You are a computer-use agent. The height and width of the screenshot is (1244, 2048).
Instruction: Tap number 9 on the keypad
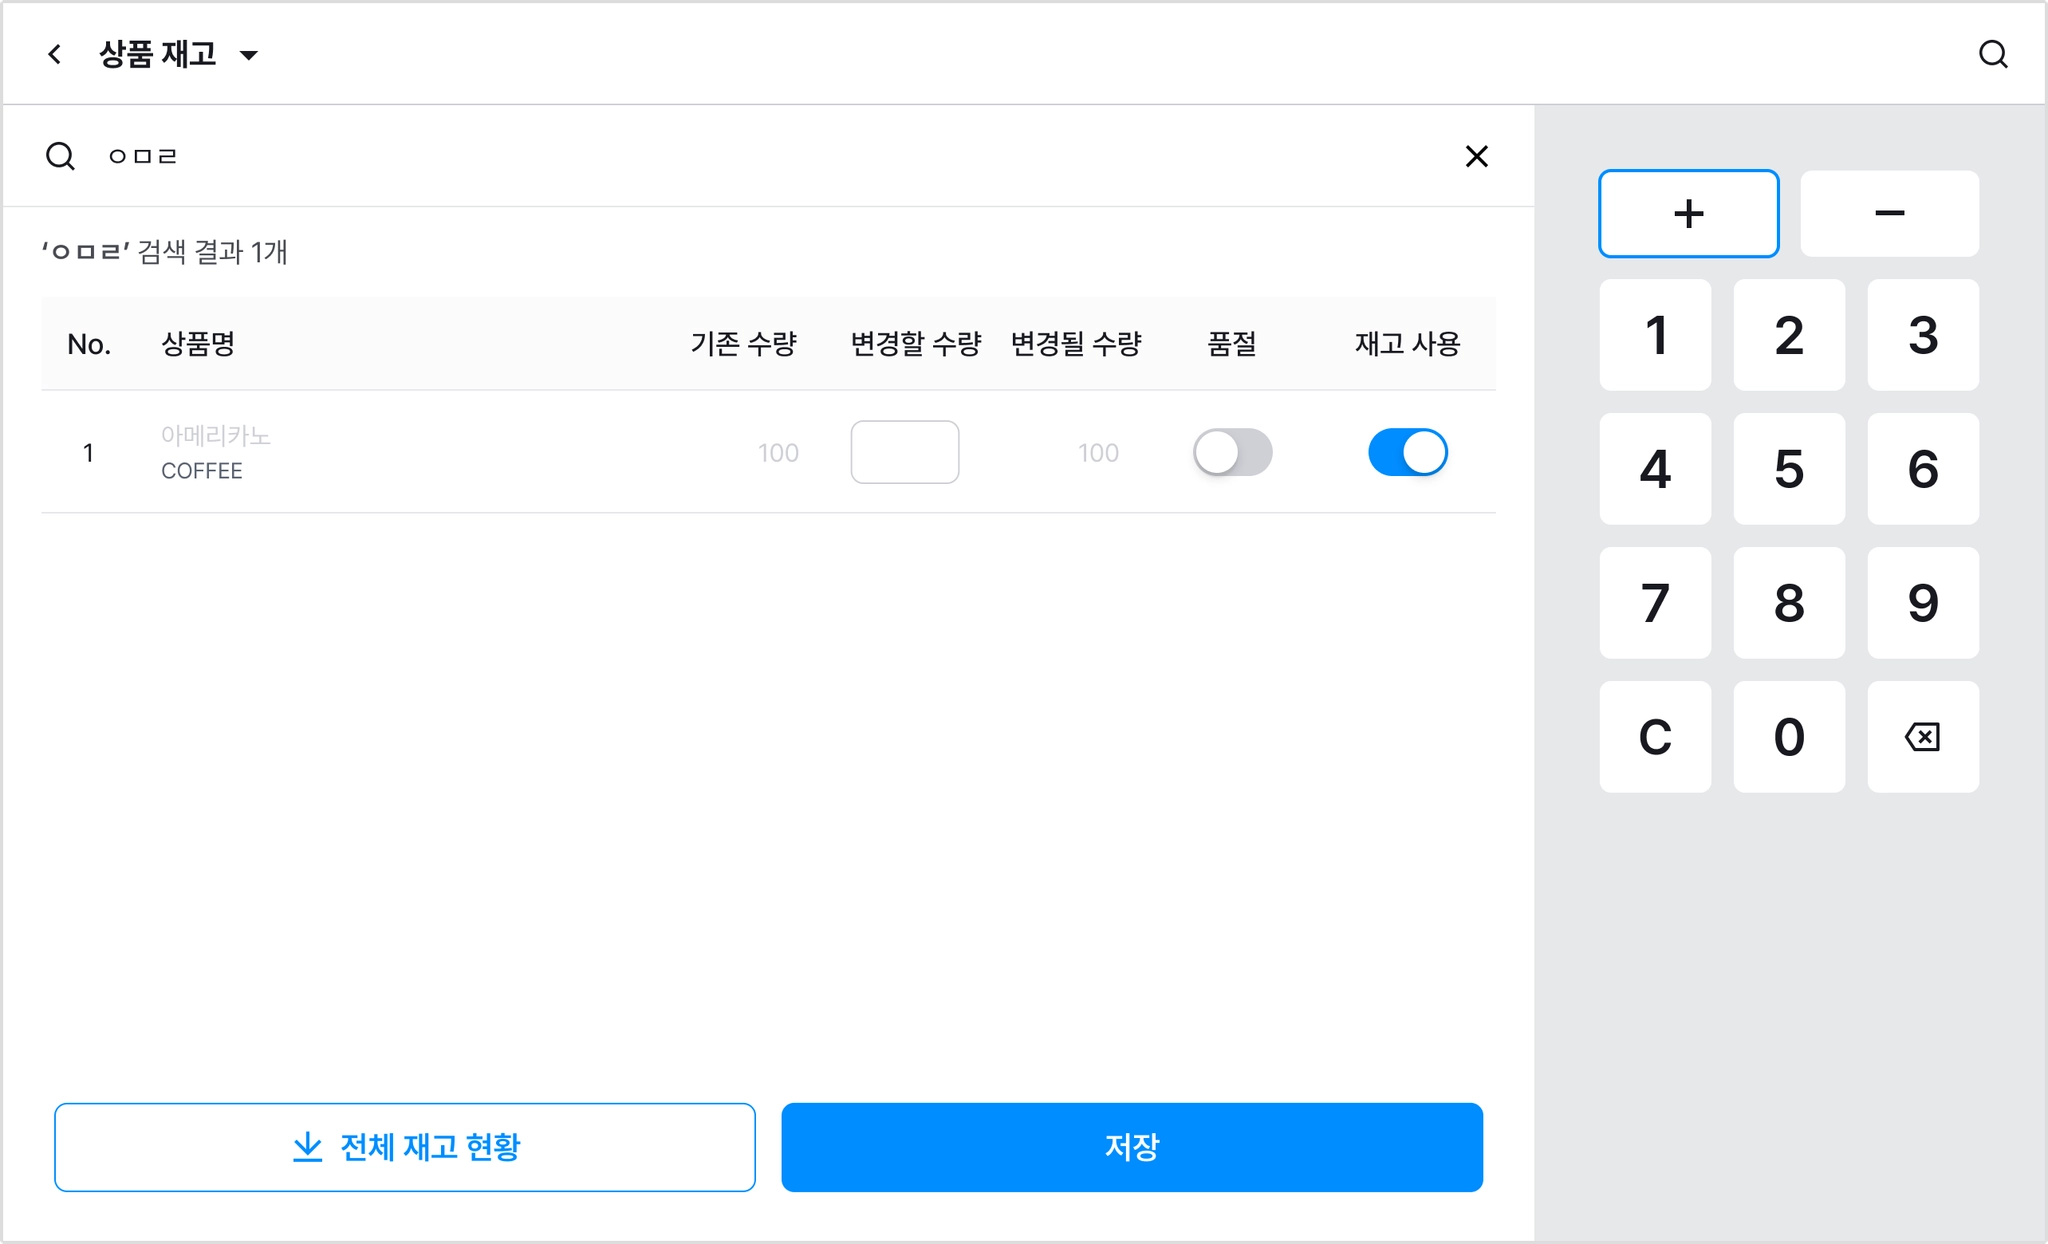1922,603
